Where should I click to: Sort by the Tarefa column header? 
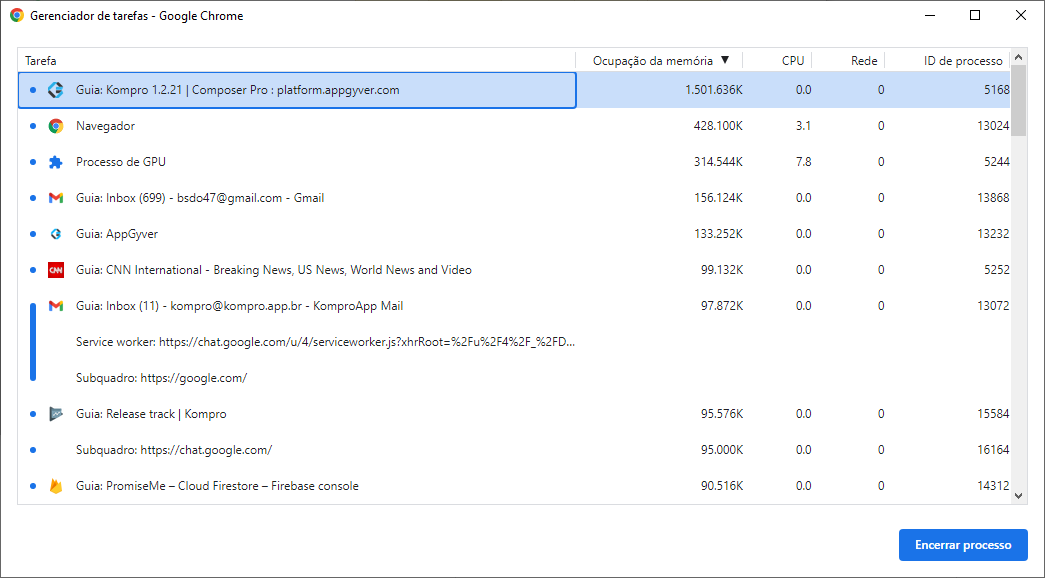[x=297, y=61]
